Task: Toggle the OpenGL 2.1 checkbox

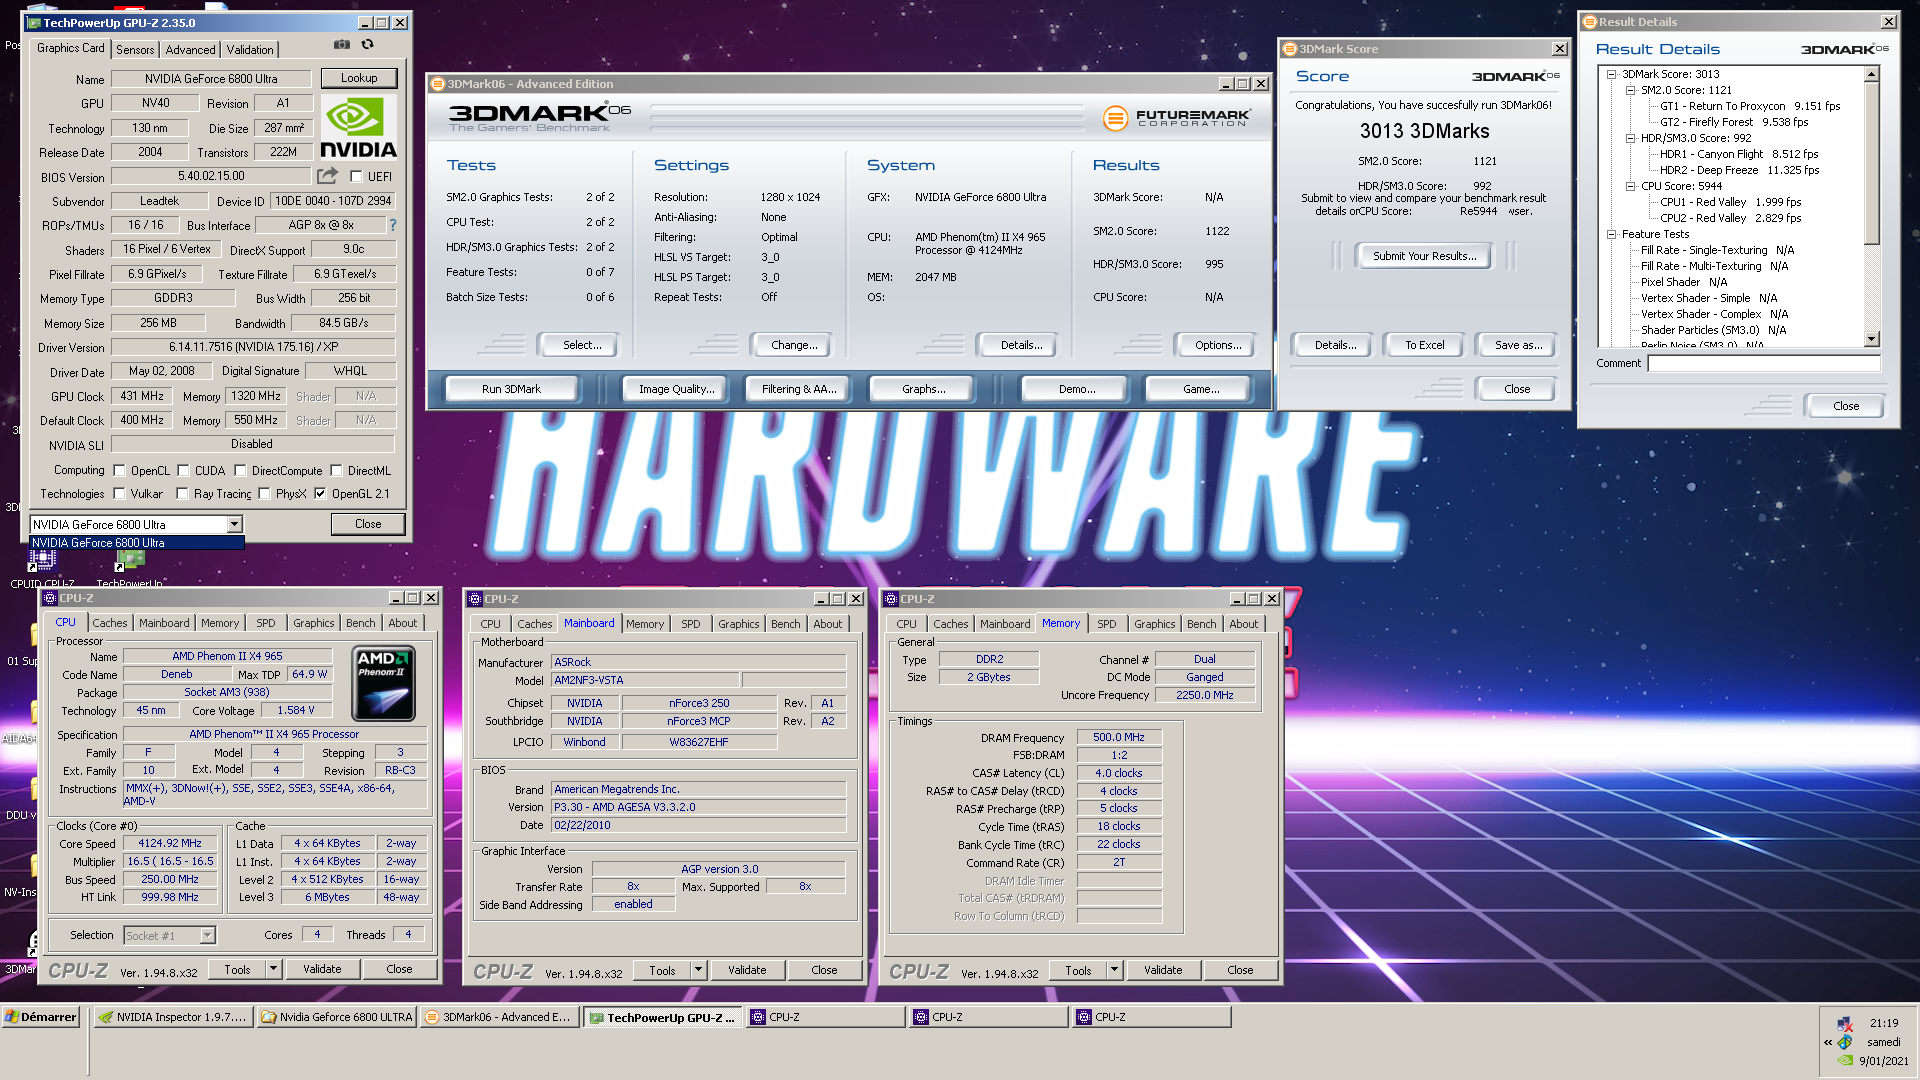Action: point(320,493)
